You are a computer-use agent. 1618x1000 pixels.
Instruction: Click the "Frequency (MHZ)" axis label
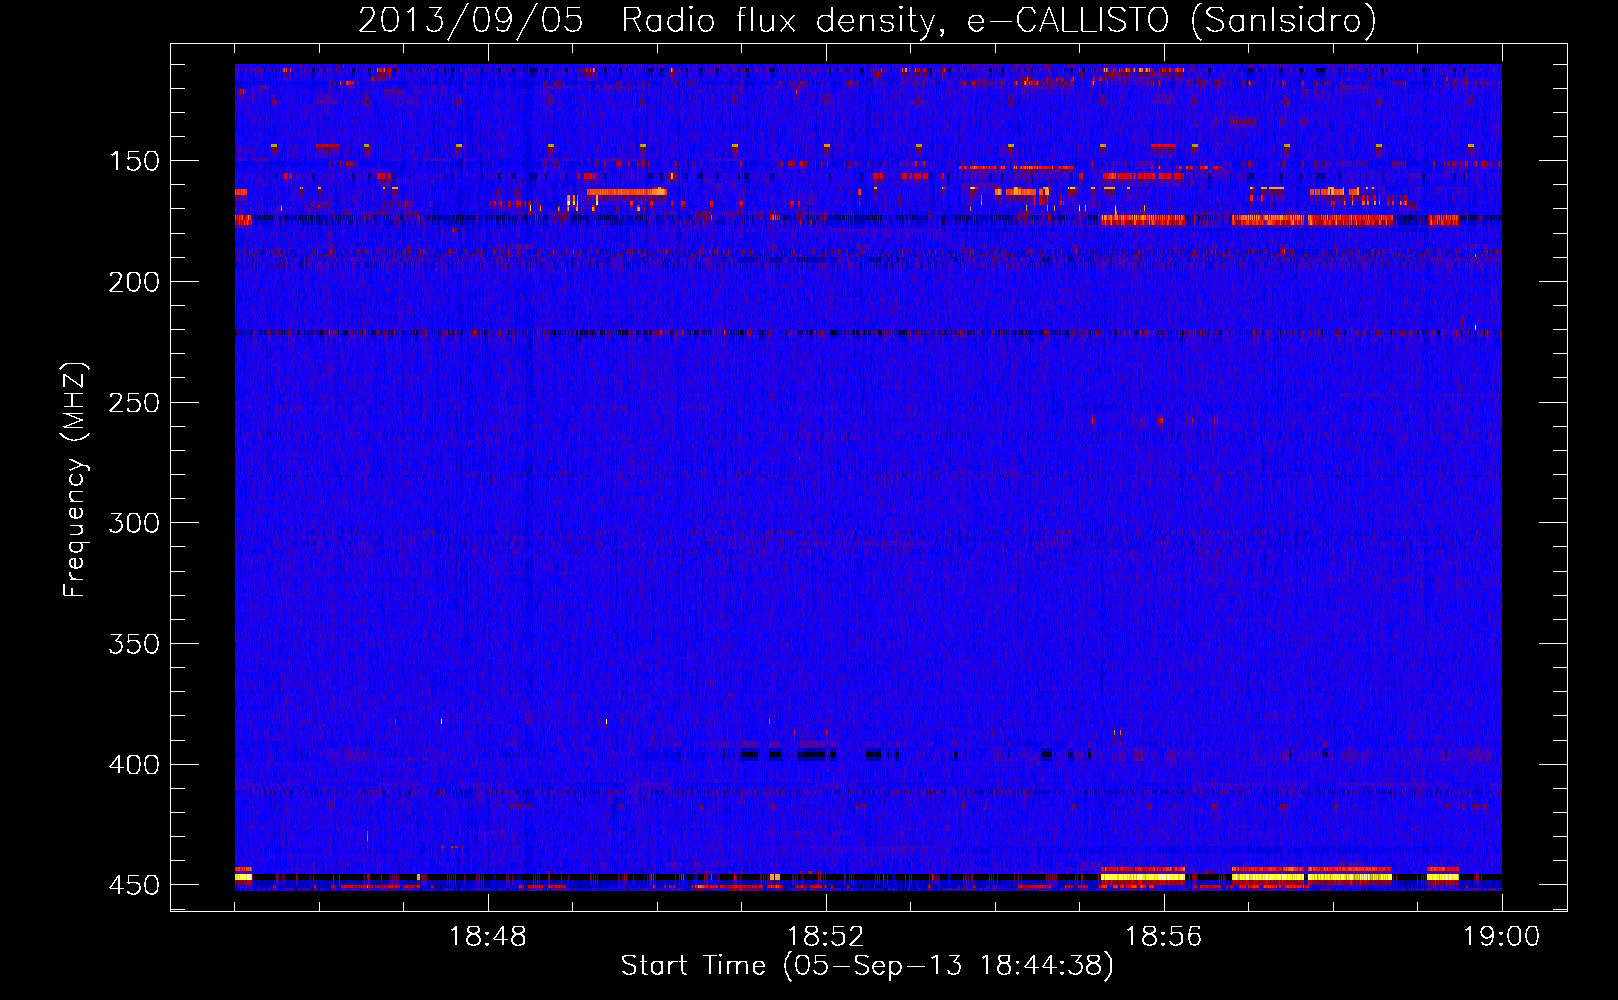[x=75, y=480]
